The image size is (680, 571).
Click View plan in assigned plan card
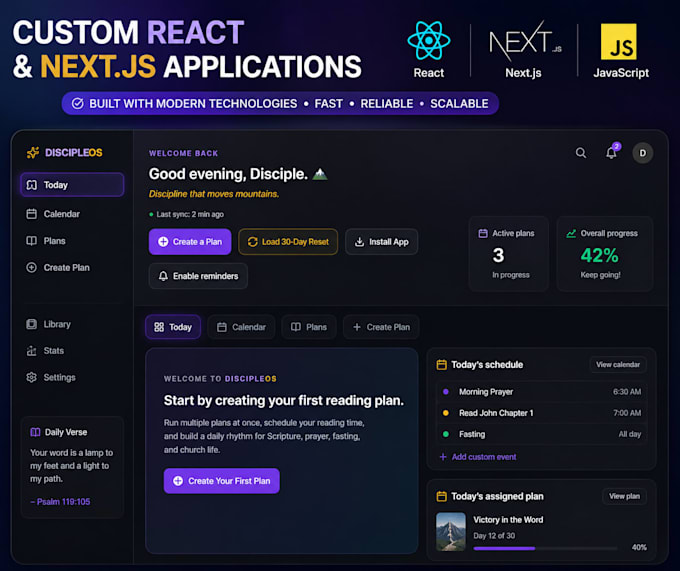point(624,496)
